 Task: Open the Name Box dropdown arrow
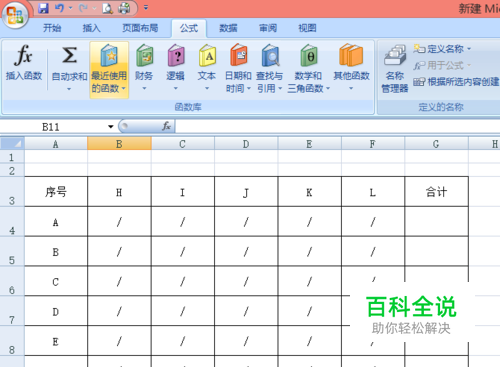click(111, 127)
